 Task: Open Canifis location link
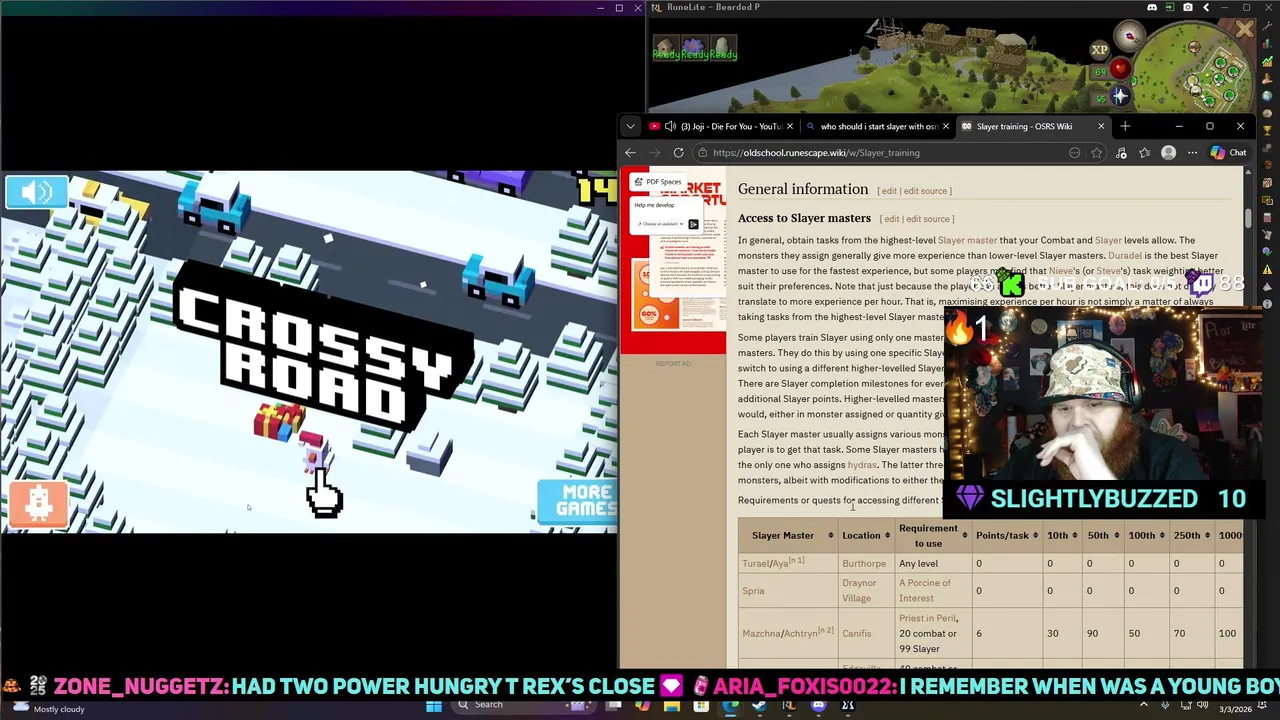(857, 634)
